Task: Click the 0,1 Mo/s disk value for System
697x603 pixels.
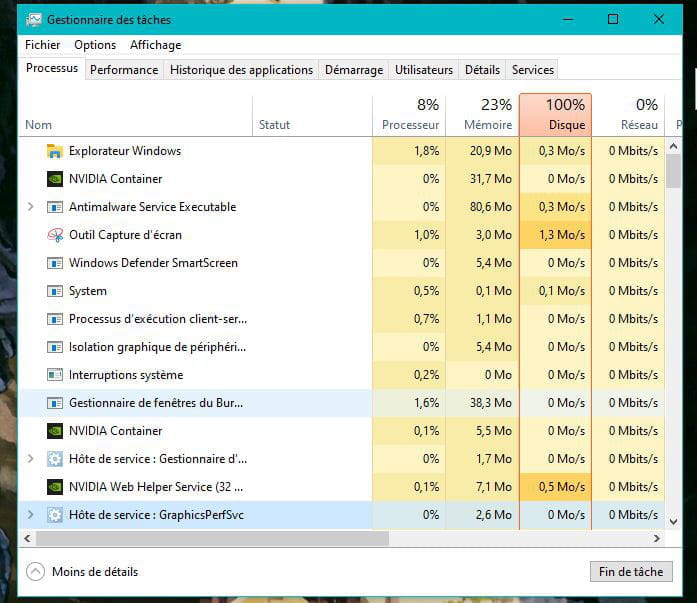Action: (x=562, y=291)
